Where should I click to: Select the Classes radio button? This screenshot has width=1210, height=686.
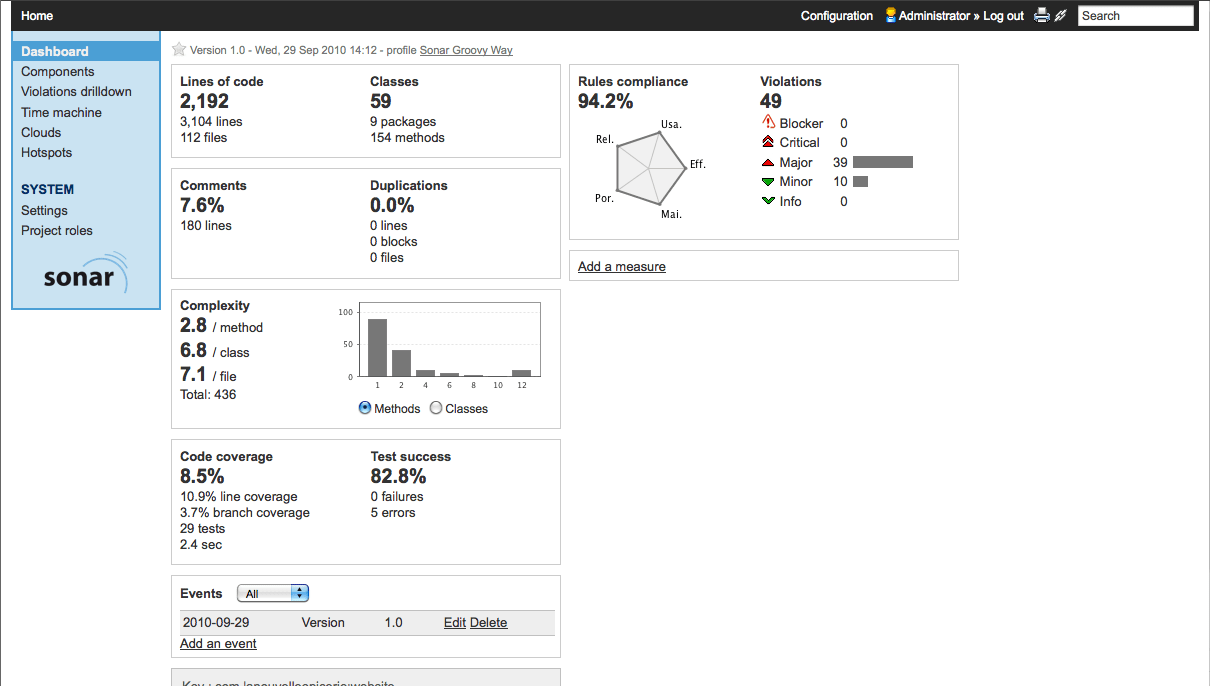[x=436, y=408]
